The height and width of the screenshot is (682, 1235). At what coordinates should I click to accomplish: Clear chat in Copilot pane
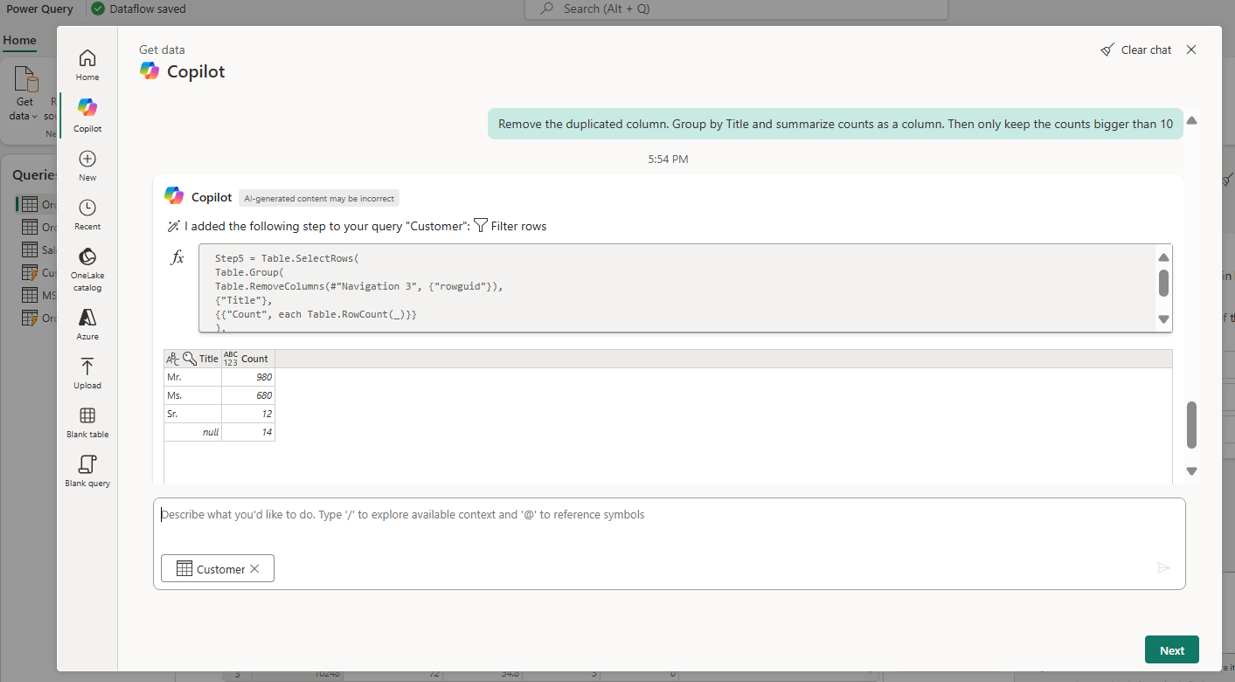click(x=1136, y=50)
